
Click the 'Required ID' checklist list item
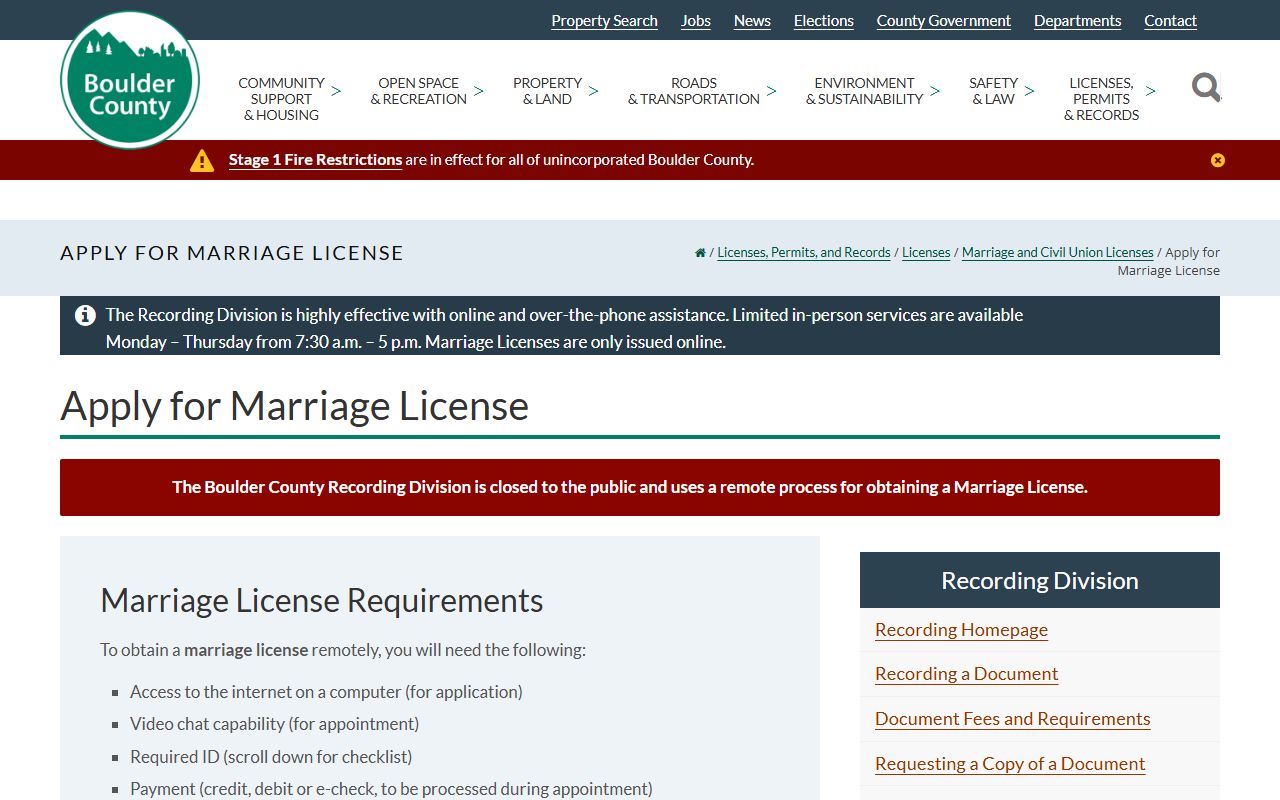click(x=271, y=757)
